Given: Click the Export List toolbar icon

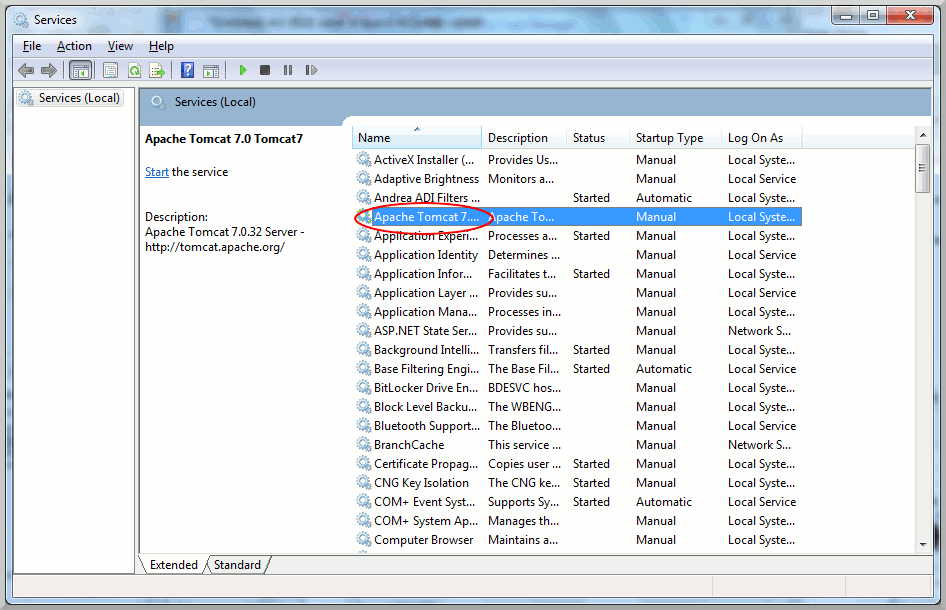Looking at the screenshot, I should tap(157, 70).
